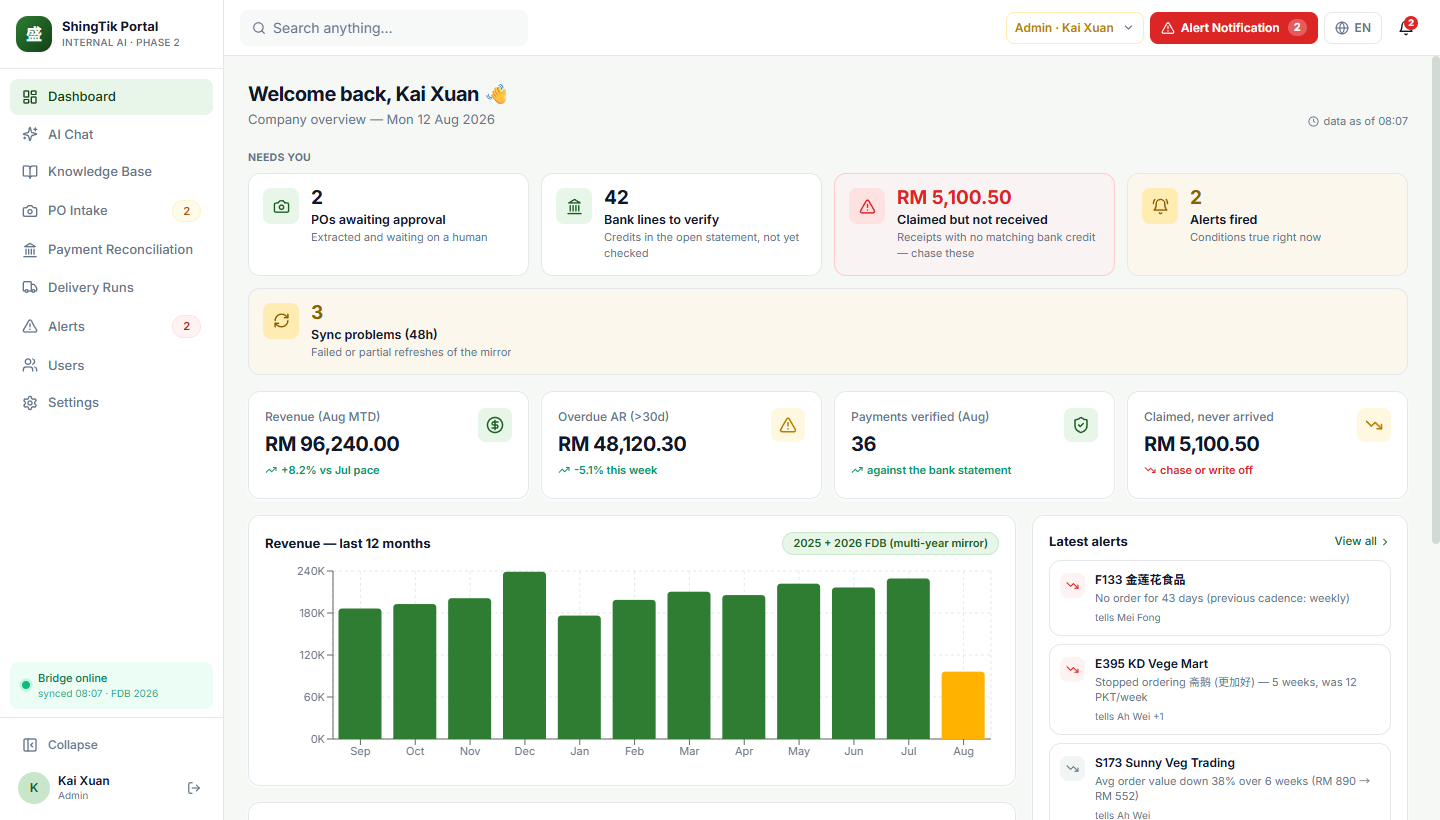1440x820 pixels.
Task: Click the AI Chat sparkle icon
Action: tap(30, 134)
